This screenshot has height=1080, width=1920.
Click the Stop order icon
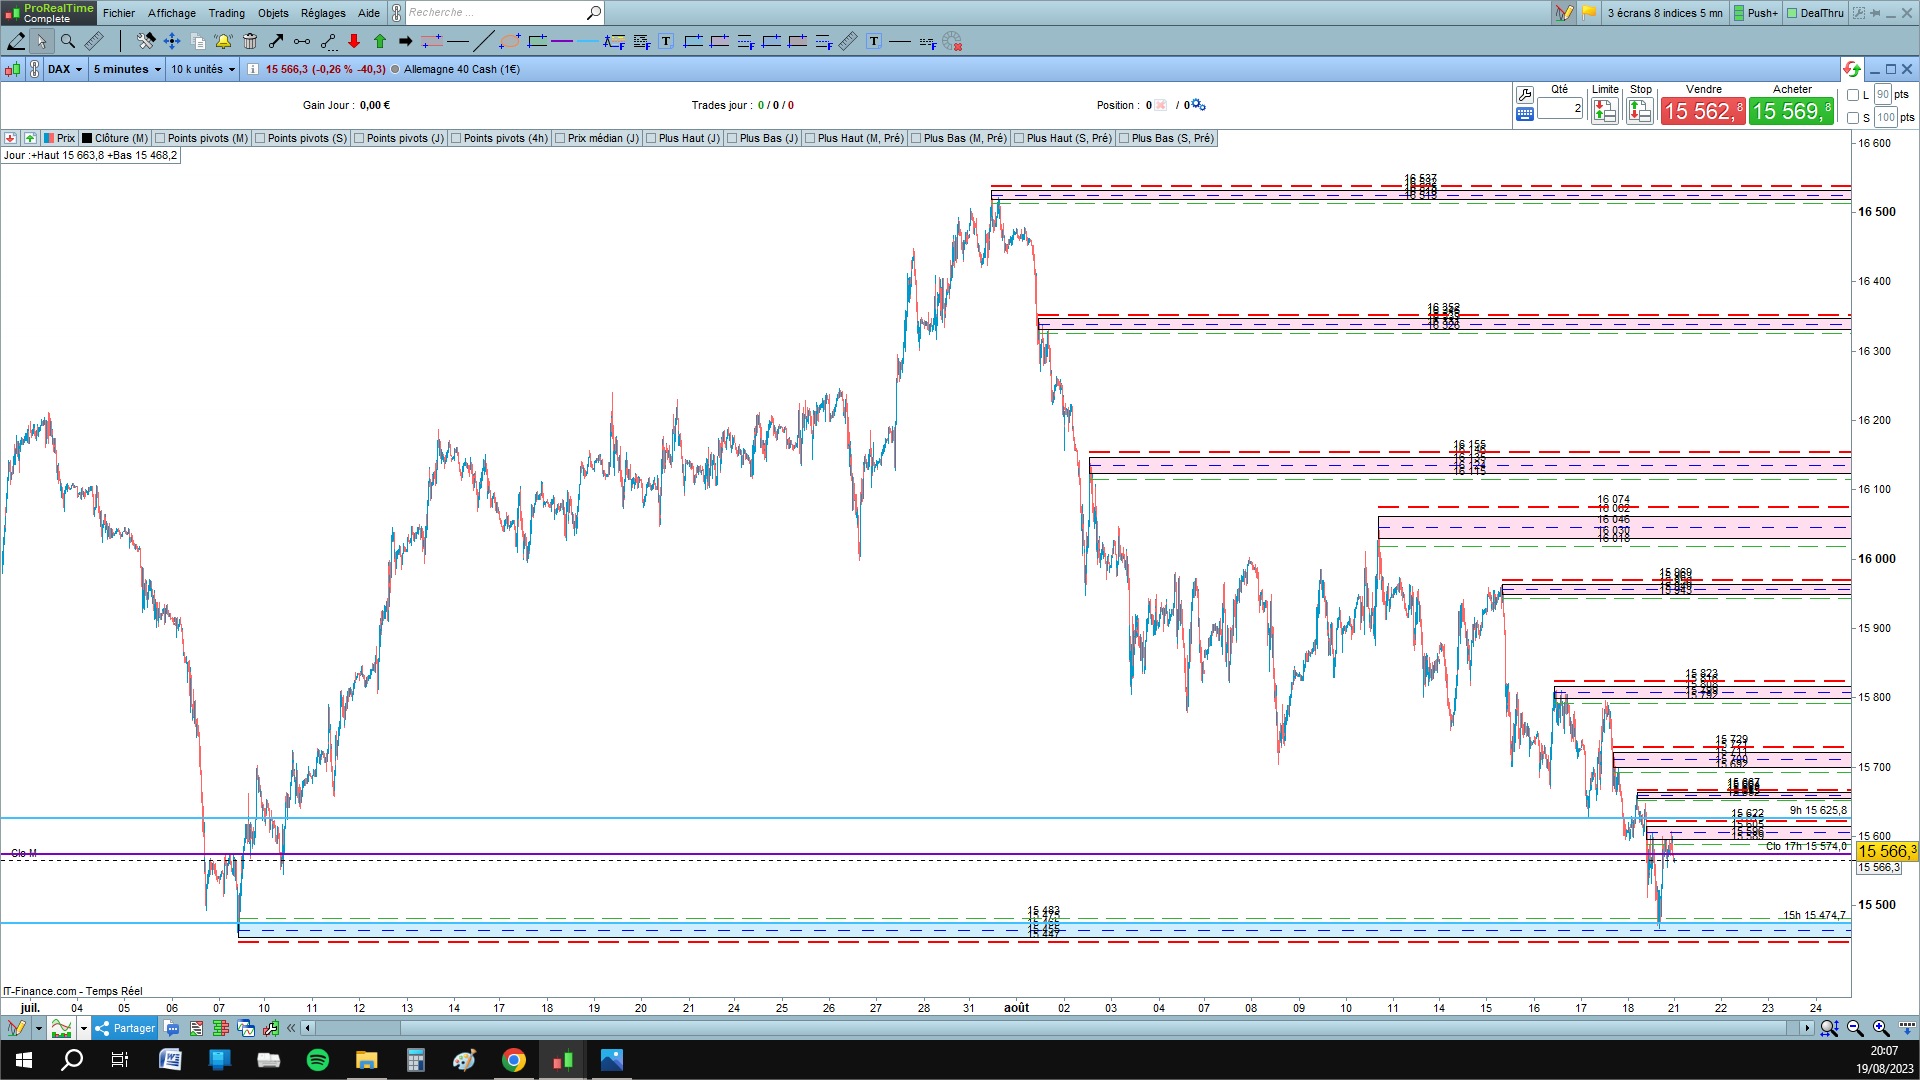1639,112
